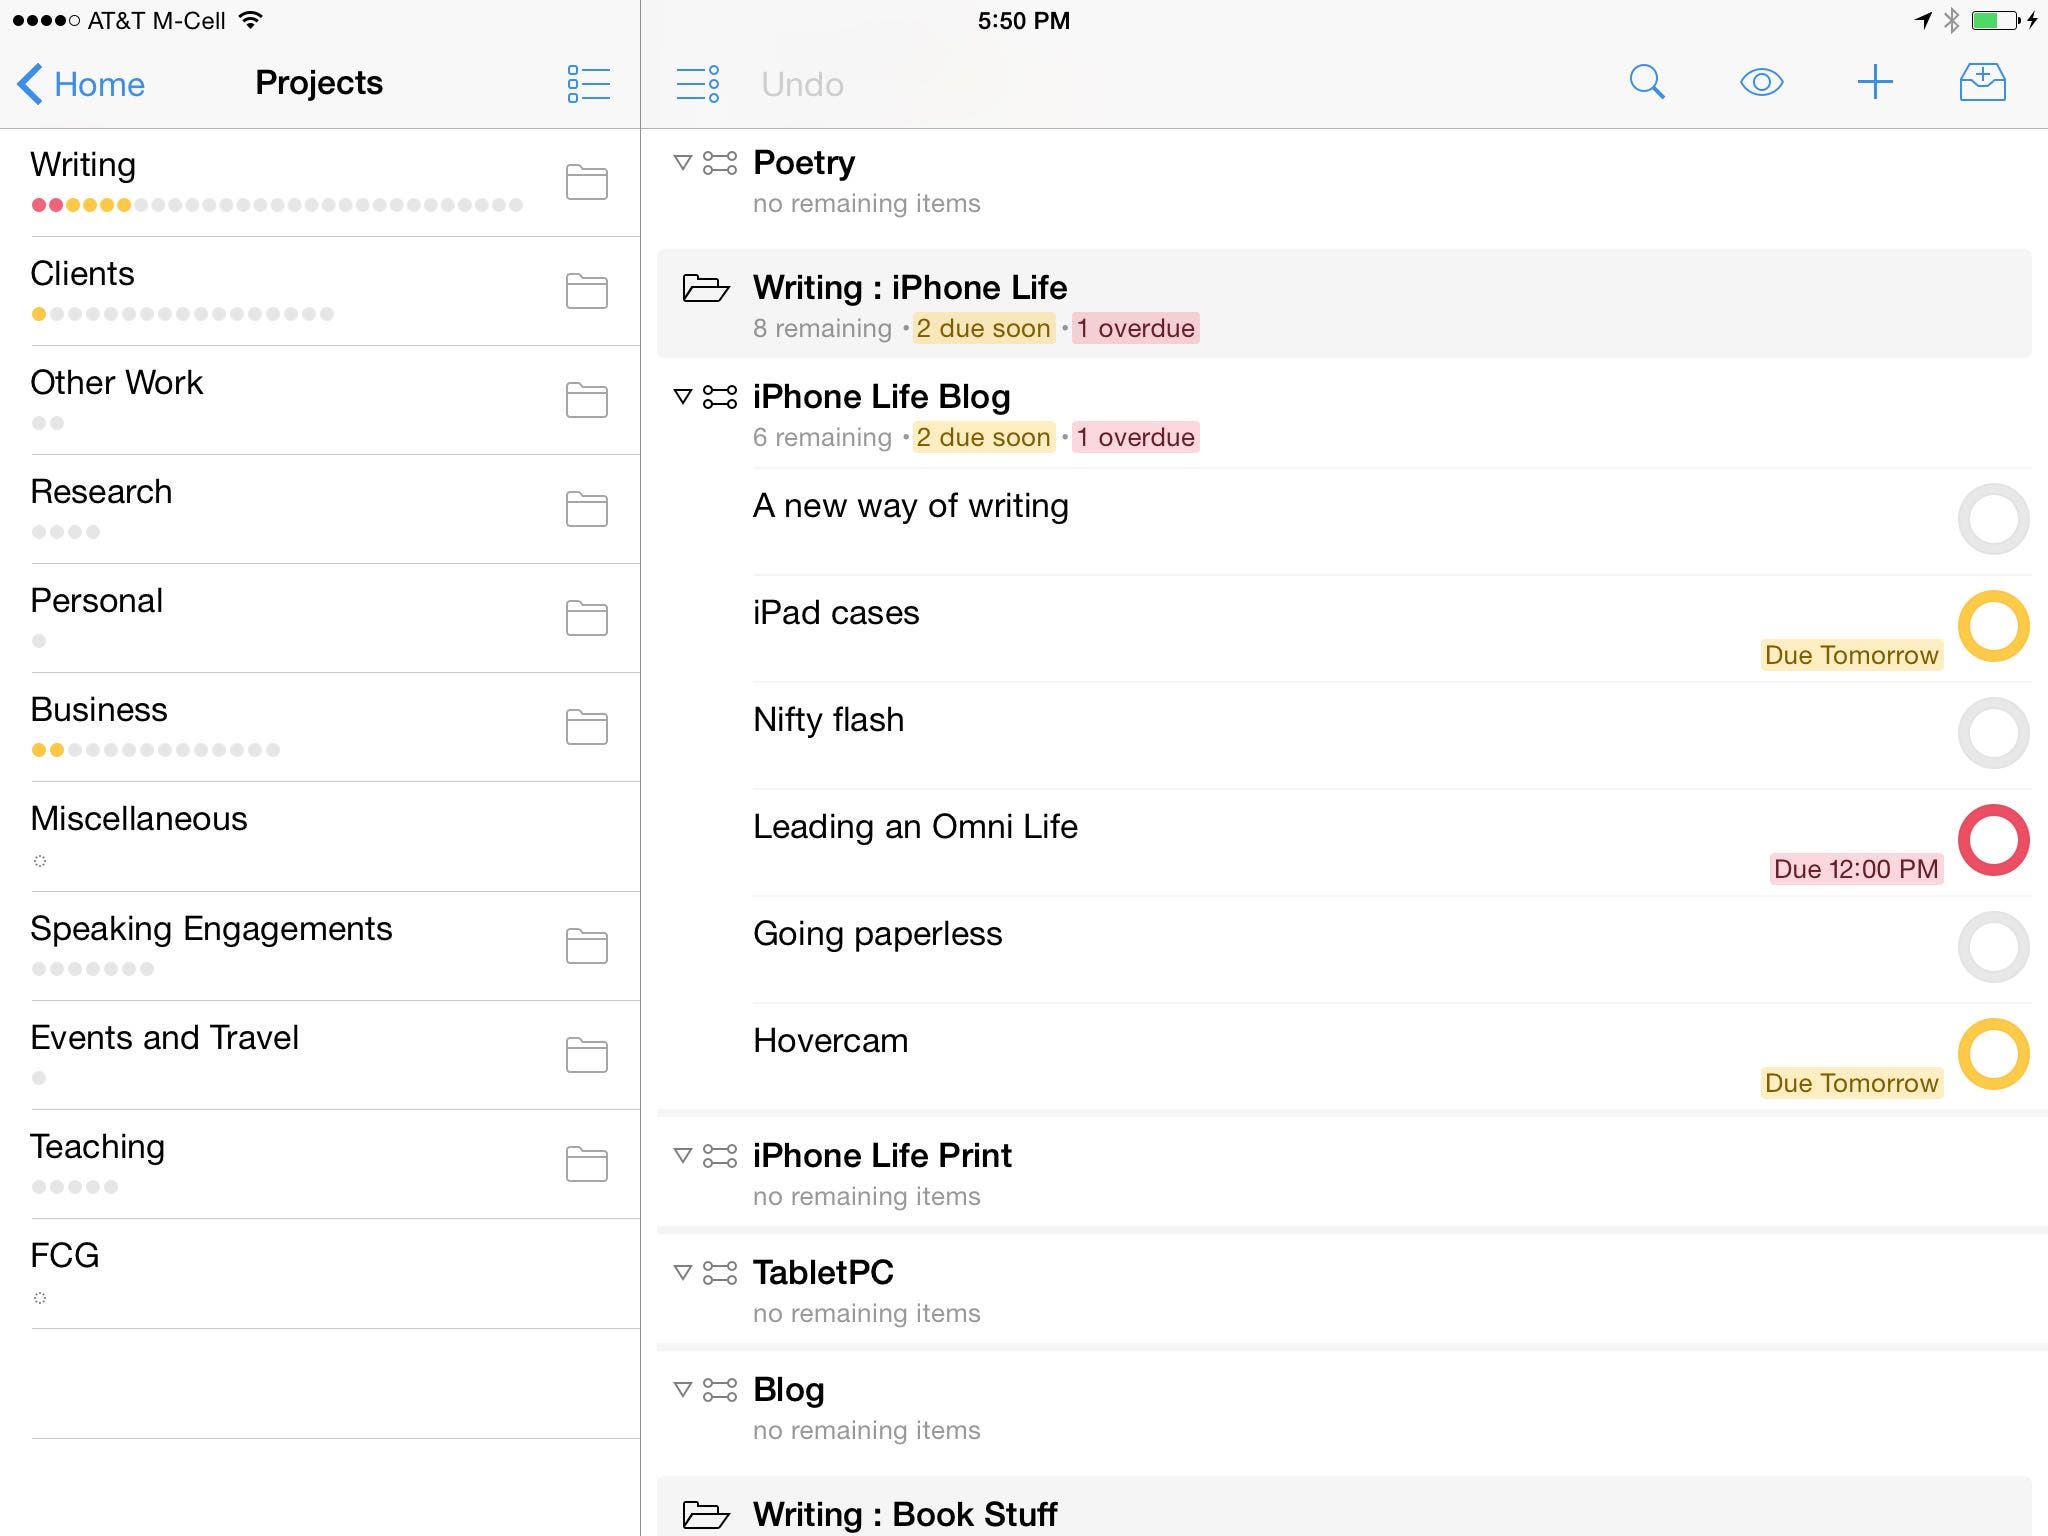Mark Nifty flash as complete

point(1993,733)
